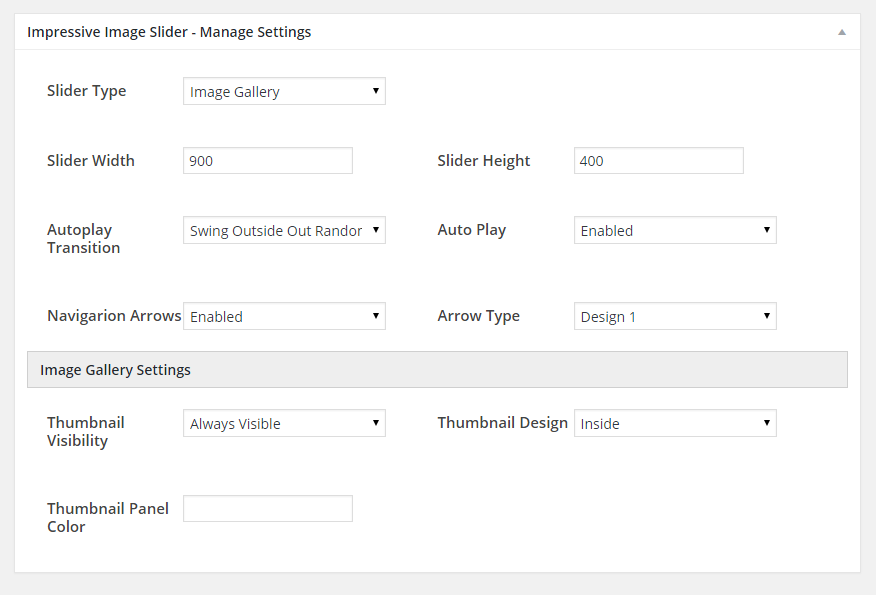Open the Arrow Type Design 1 dropdown
Screen dimensions: 876x595
tap(675, 316)
